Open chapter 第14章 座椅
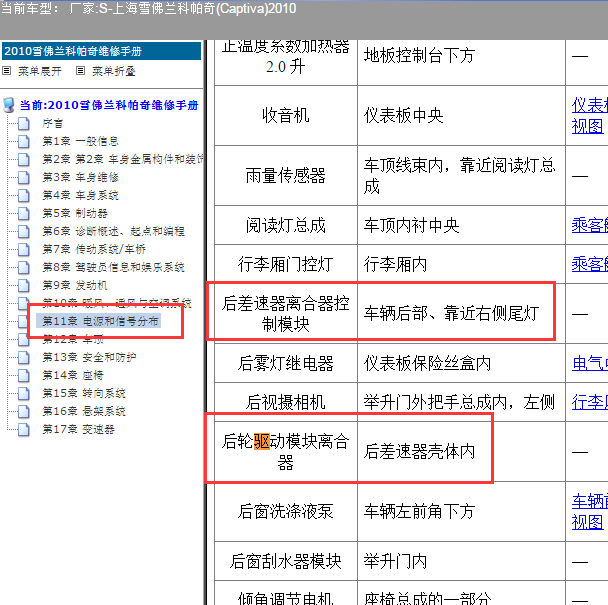 coord(73,375)
